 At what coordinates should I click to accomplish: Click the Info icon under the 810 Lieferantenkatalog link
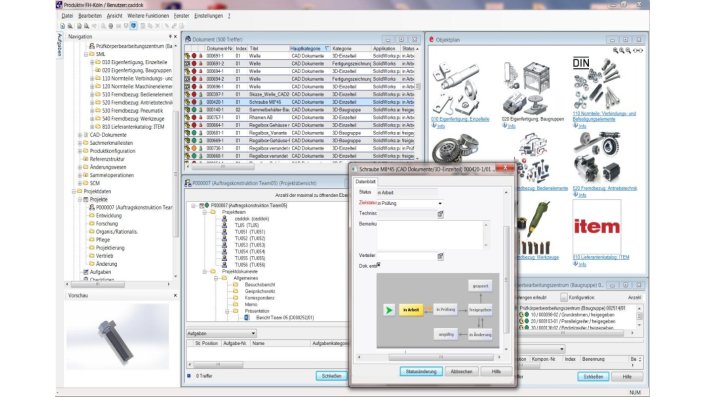tap(576, 264)
